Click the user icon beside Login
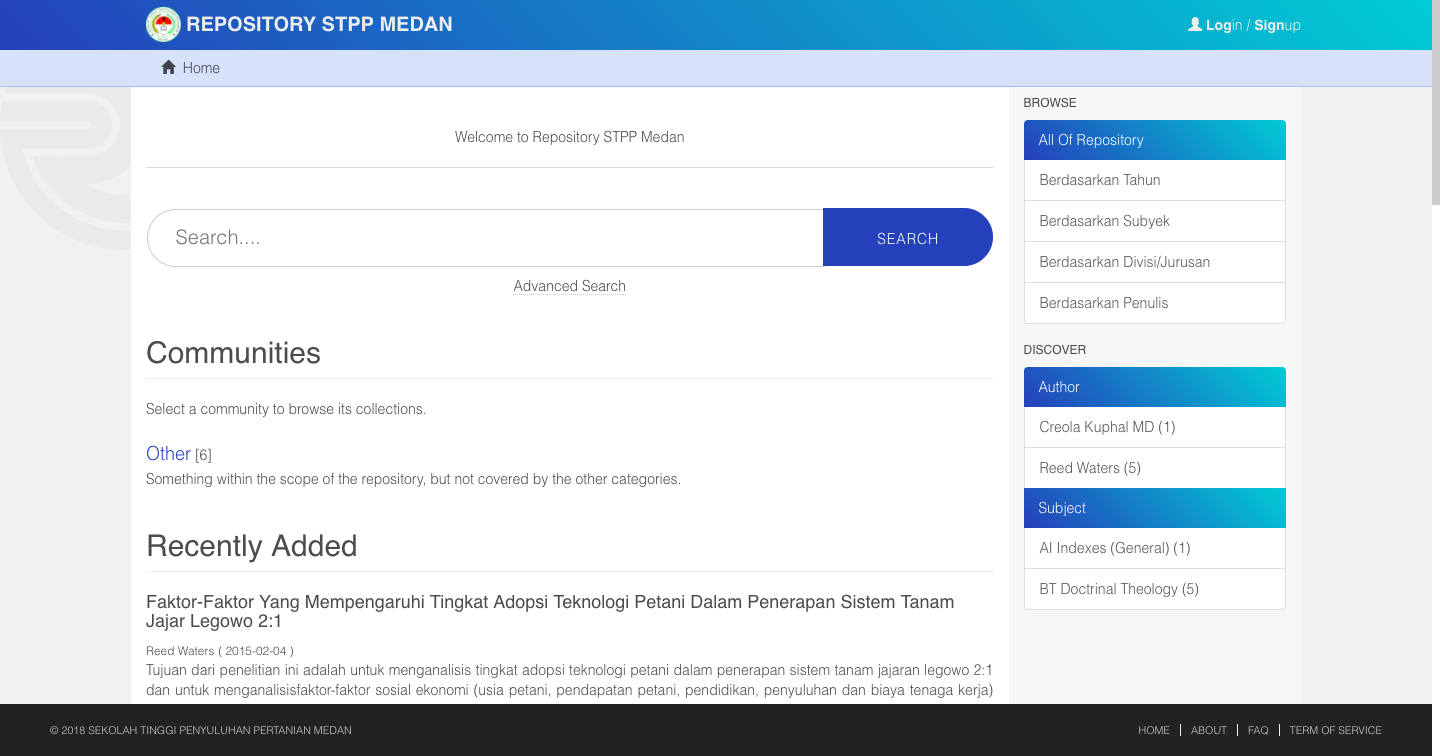This screenshot has height=756, width=1440. [x=1194, y=24]
